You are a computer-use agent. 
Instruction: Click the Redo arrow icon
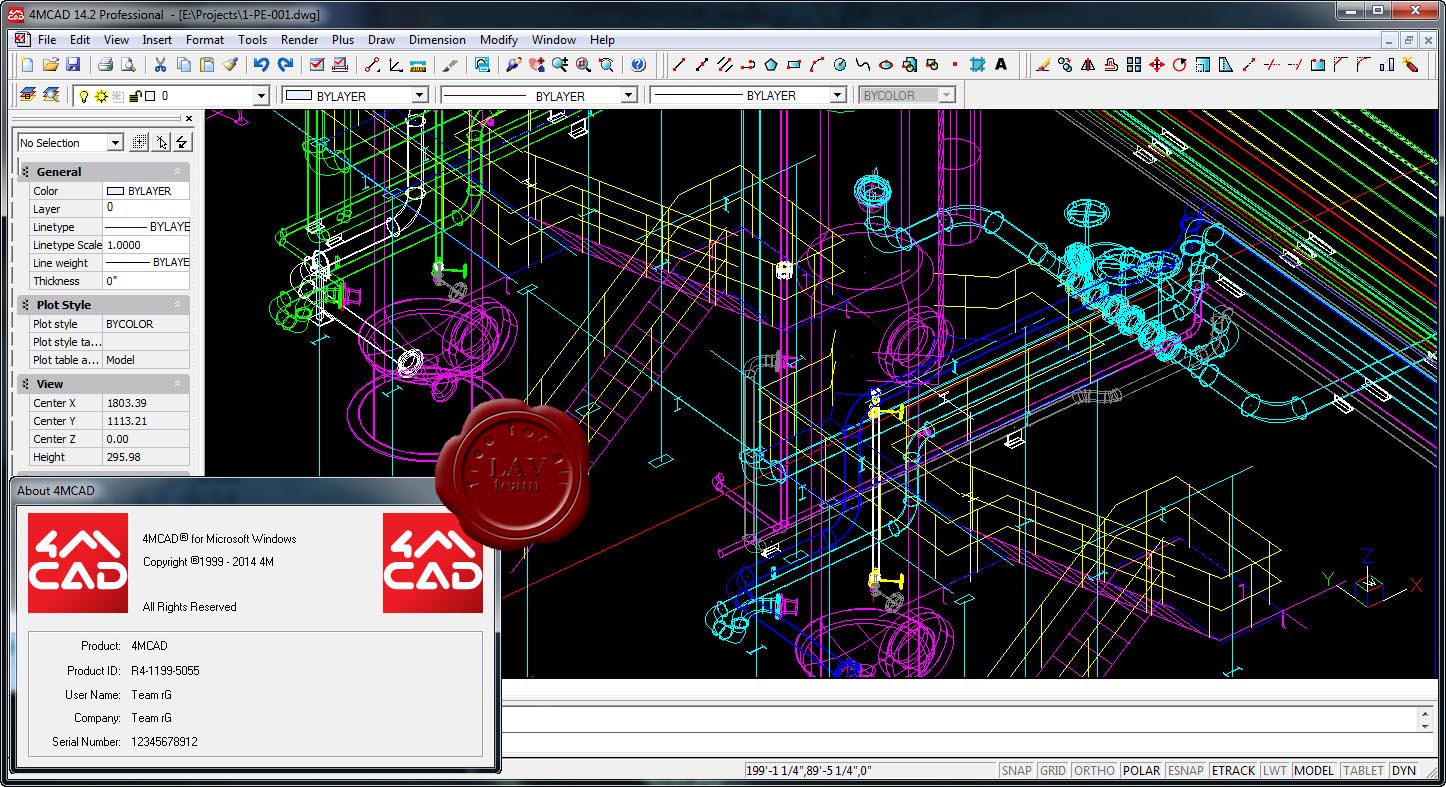pyautogui.click(x=285, y=65)
